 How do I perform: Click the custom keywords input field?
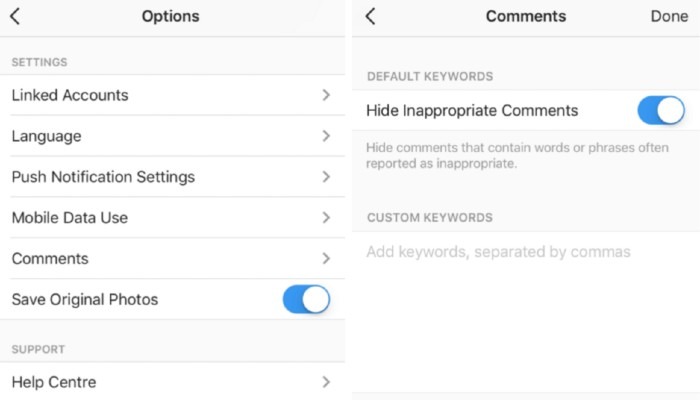[498, 252]
